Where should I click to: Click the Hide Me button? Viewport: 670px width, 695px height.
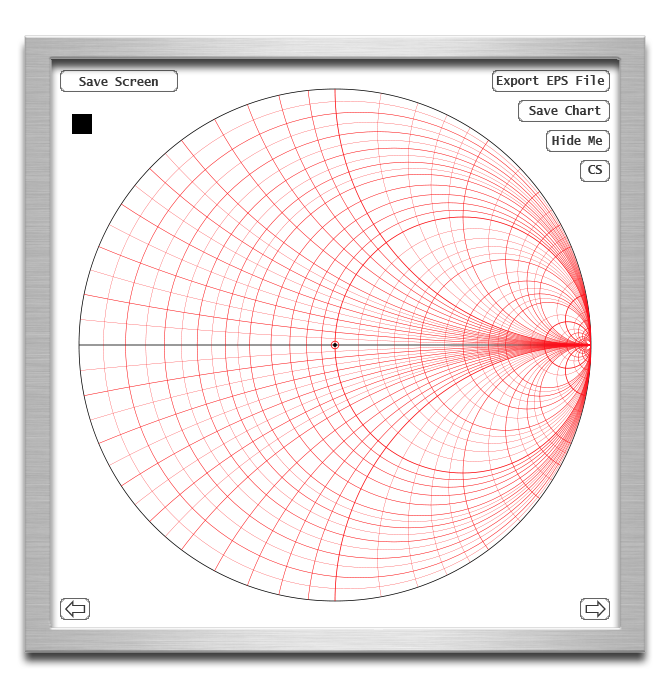point(578,141)
